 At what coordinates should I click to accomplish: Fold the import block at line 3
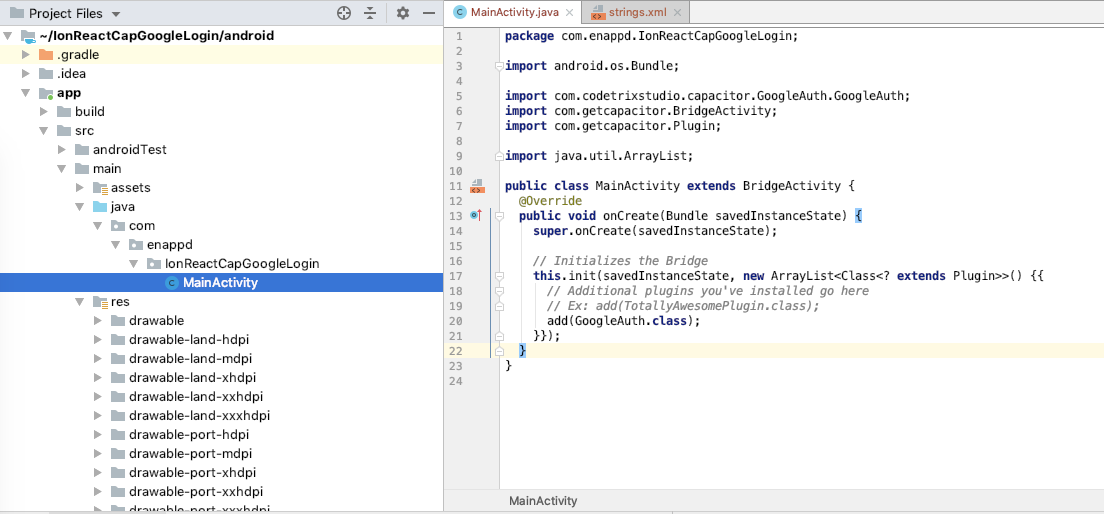pos(498,66)
